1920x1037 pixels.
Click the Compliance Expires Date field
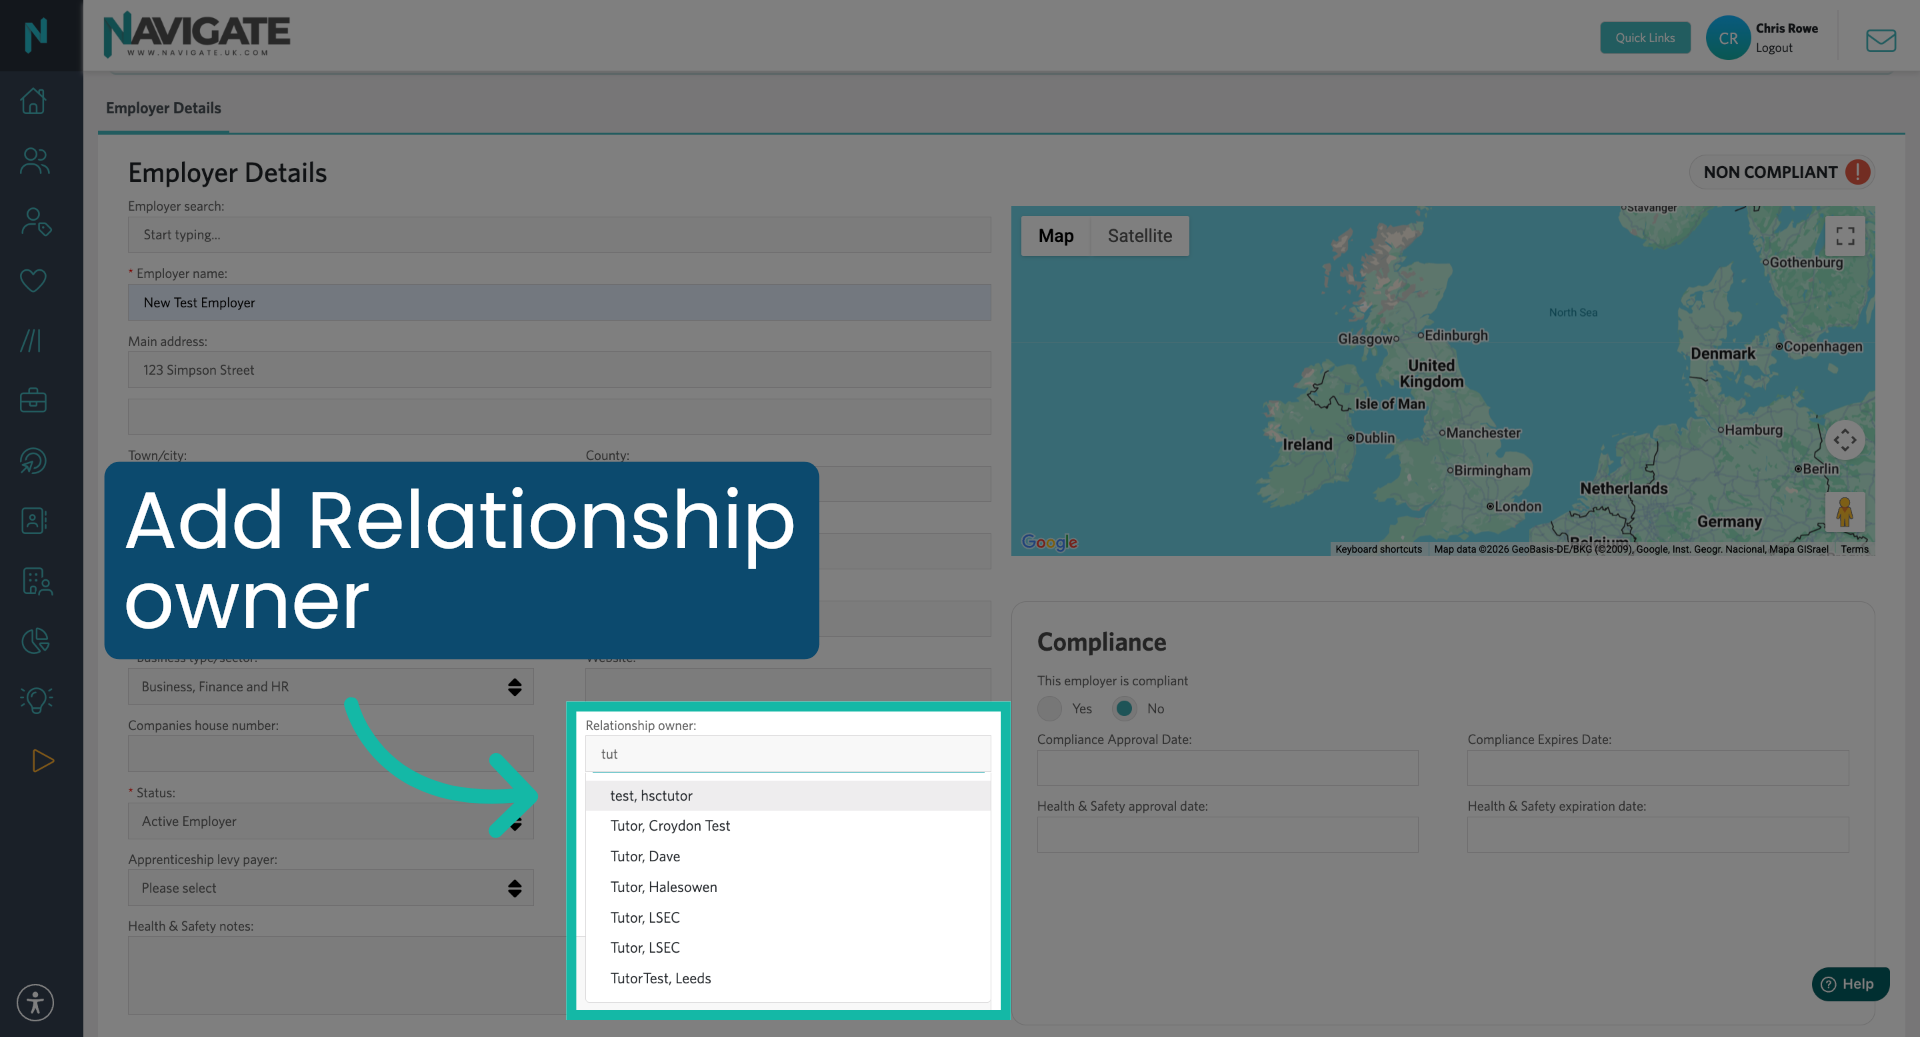(x=1658, y=768)
